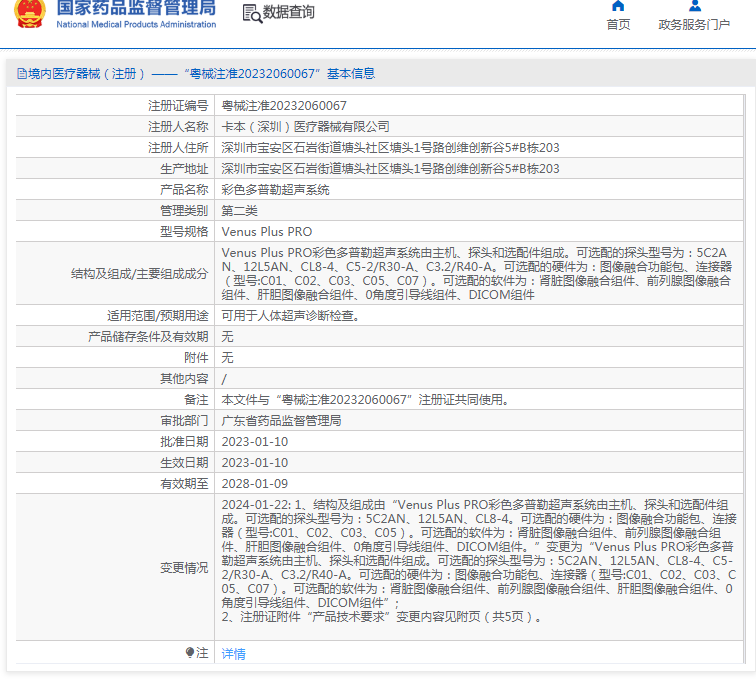This screenshot has height=689, width=756.
Task: Click the 型号规格 row label
Action: coord(184,232)
